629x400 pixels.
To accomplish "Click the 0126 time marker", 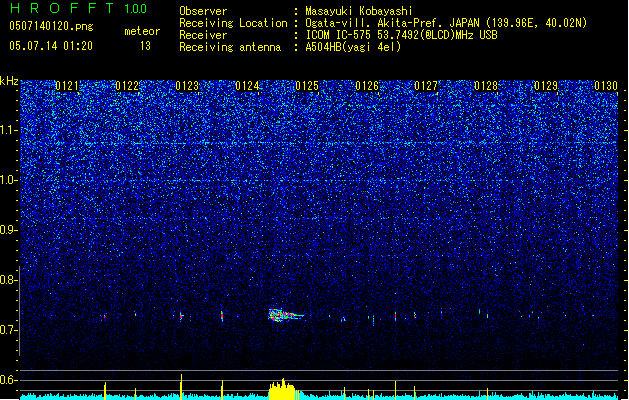I will coord(367,86).
